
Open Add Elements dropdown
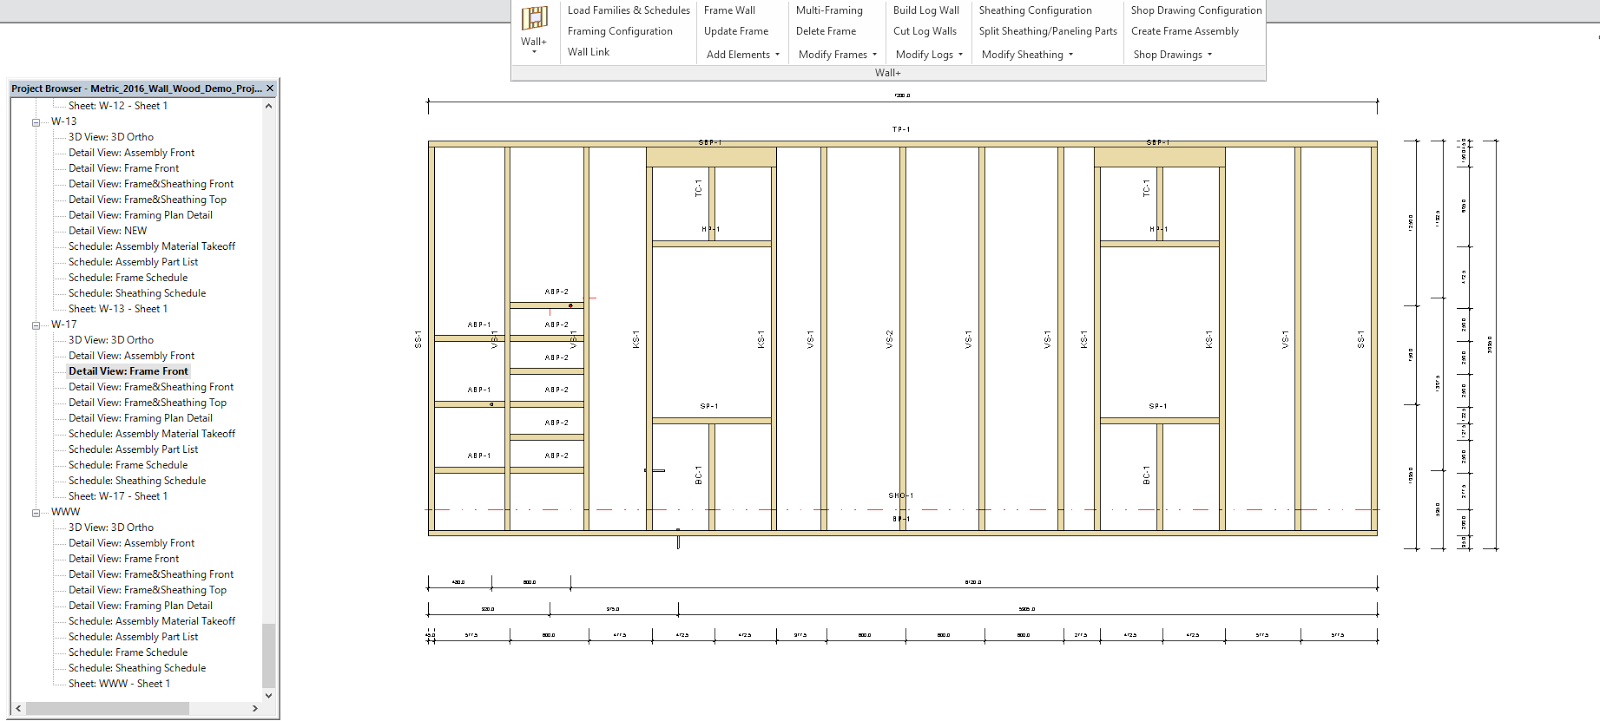[742, 54]
